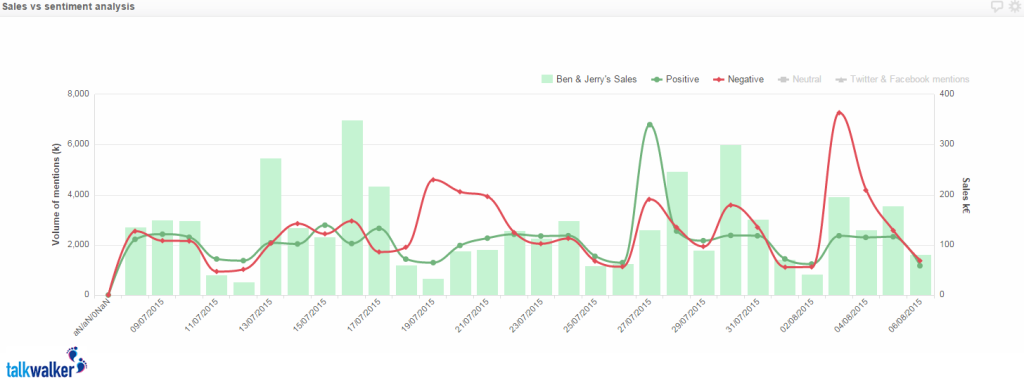Screen dimensions: 1024x383
Task: Select the sales bar at 13/07/2015
Action: click(270, 227)
